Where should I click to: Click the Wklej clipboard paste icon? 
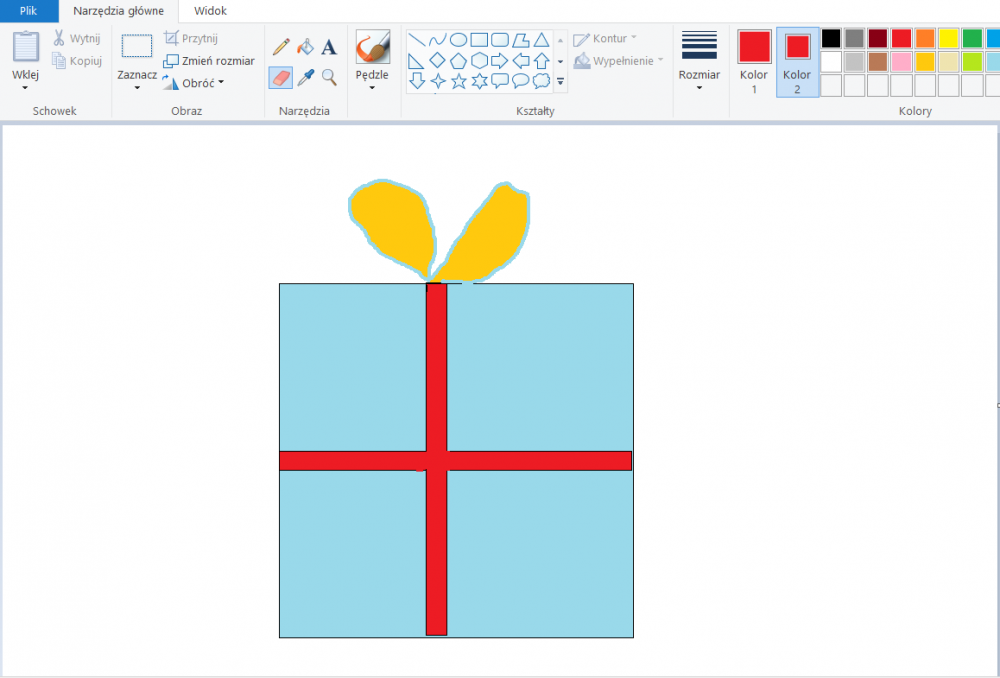click(x=26, y=47)
